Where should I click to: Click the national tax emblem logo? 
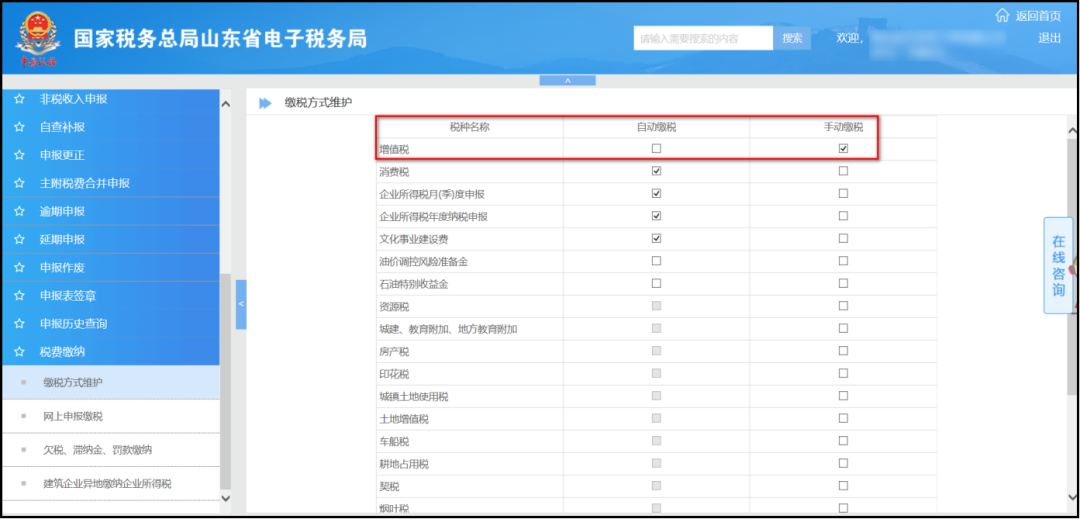click(x=38, y=39)
